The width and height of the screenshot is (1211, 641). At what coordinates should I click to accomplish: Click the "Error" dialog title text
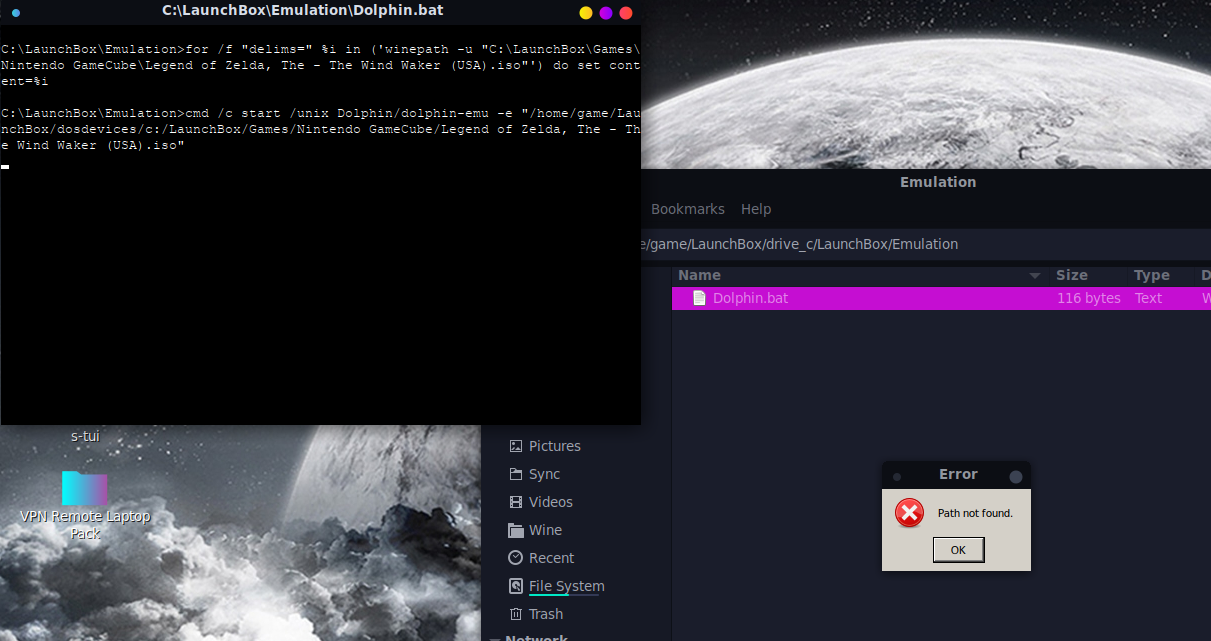click(x=958, y=474)
